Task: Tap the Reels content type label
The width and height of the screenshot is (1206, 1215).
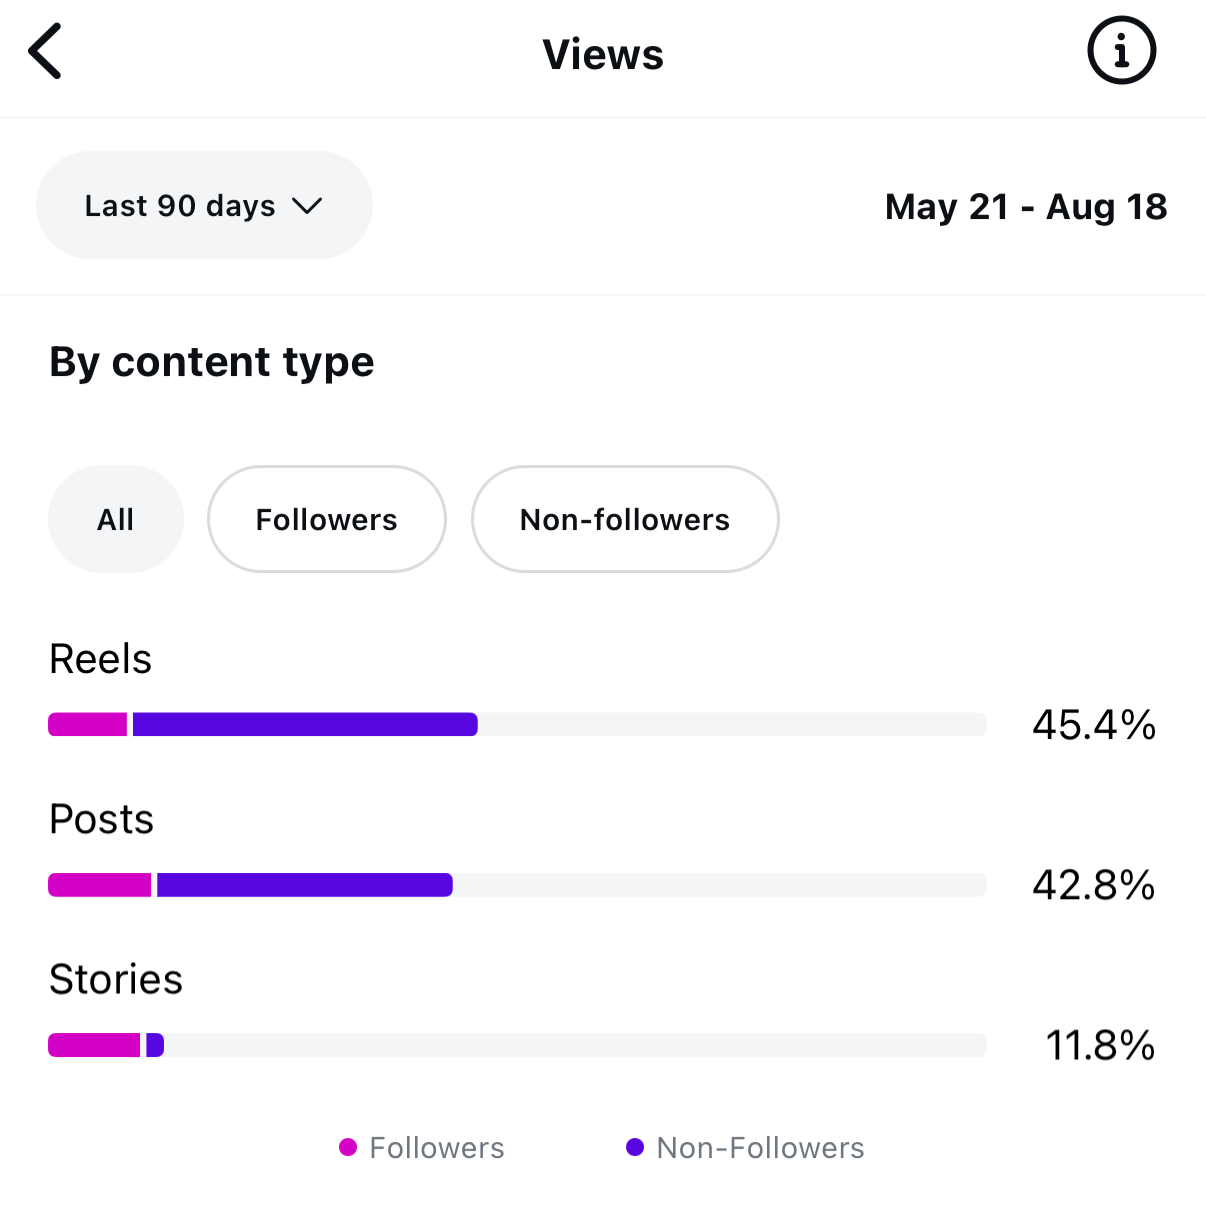Action: coord(101,659)
